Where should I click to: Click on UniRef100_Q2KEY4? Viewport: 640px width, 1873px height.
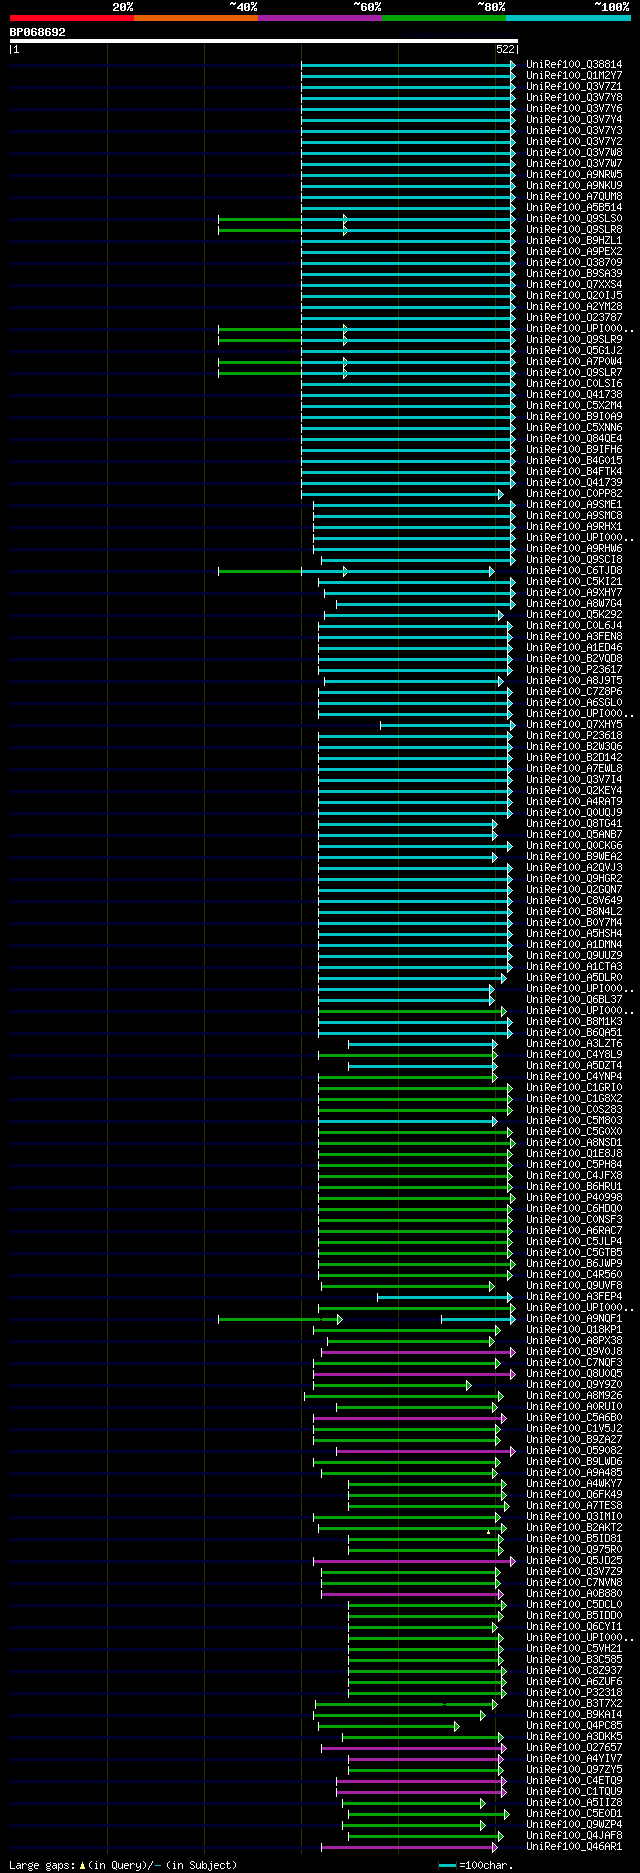point(574,791)
